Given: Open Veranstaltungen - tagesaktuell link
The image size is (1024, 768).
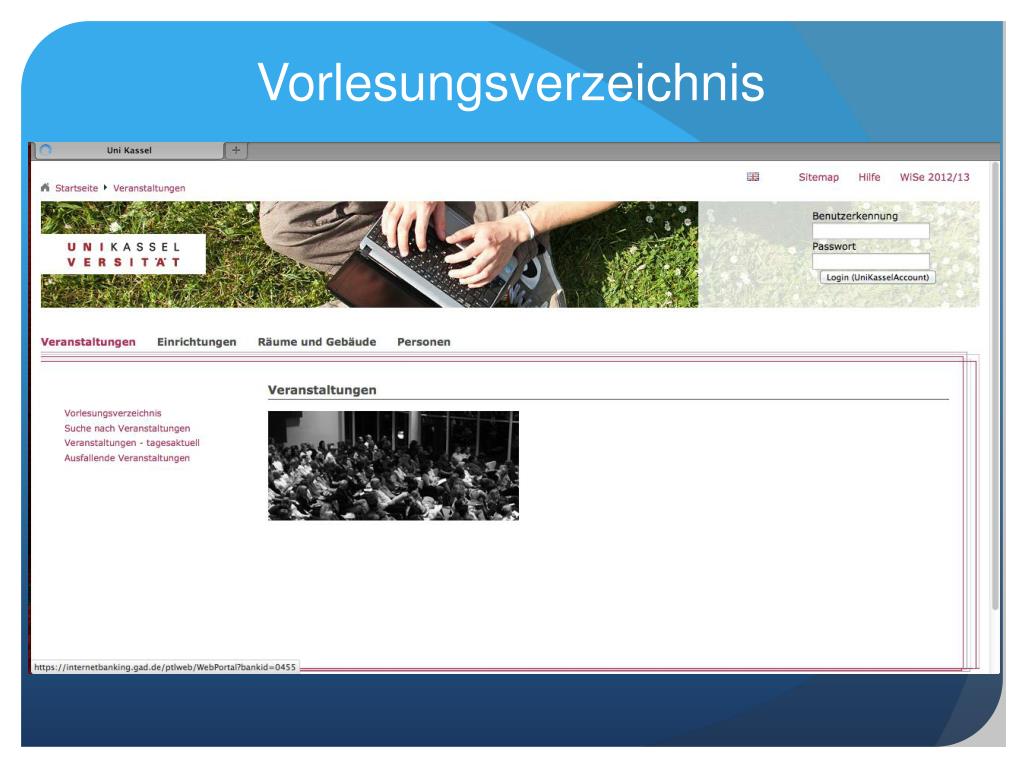Looking at the screenshot, I should click(132, 443).
